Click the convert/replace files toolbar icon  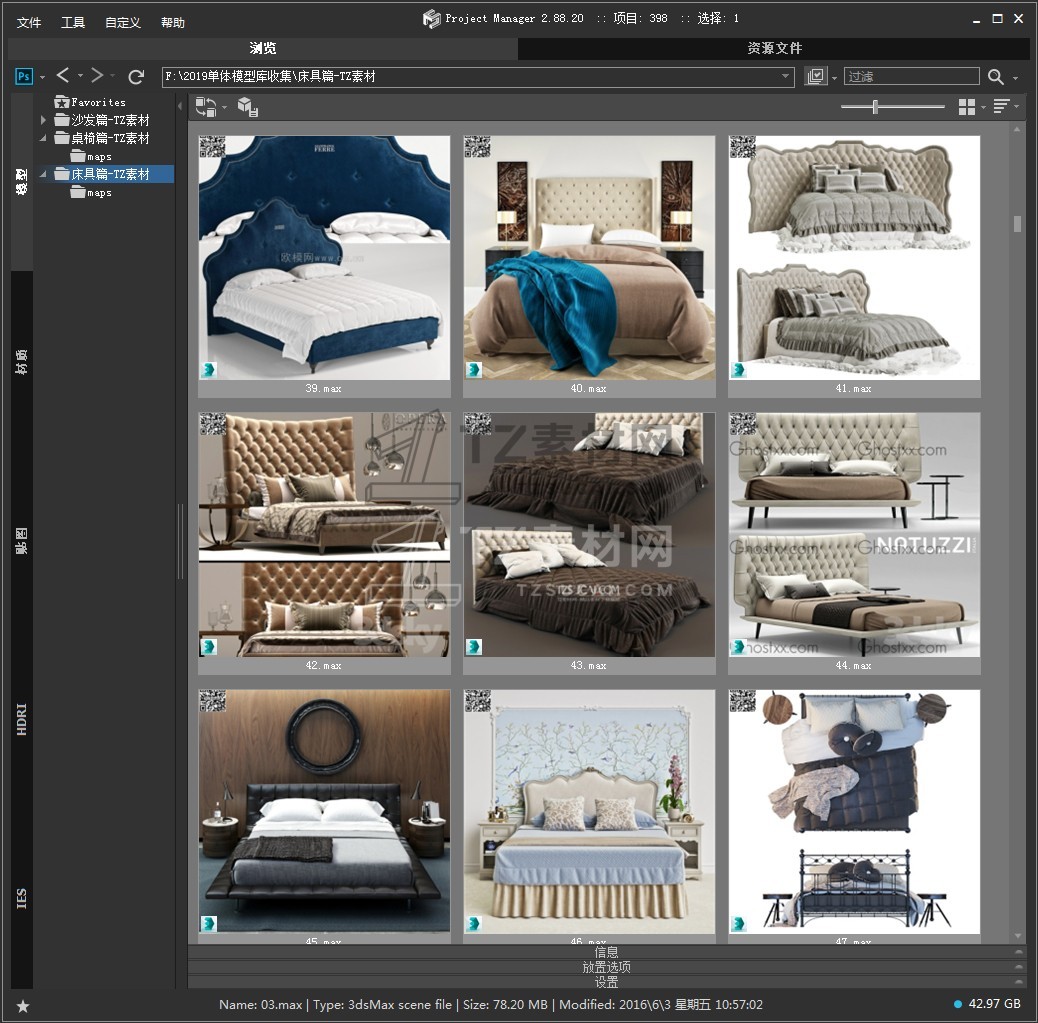(x=206, y=106)
